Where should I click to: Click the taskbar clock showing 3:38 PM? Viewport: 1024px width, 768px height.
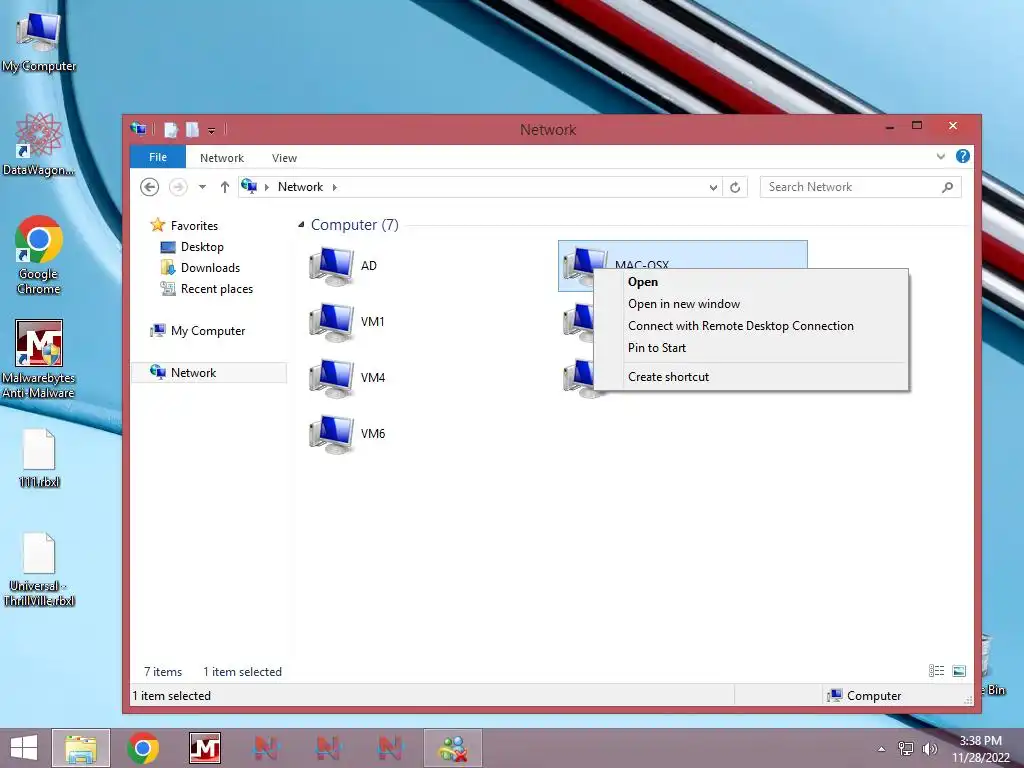coord(980,749)
